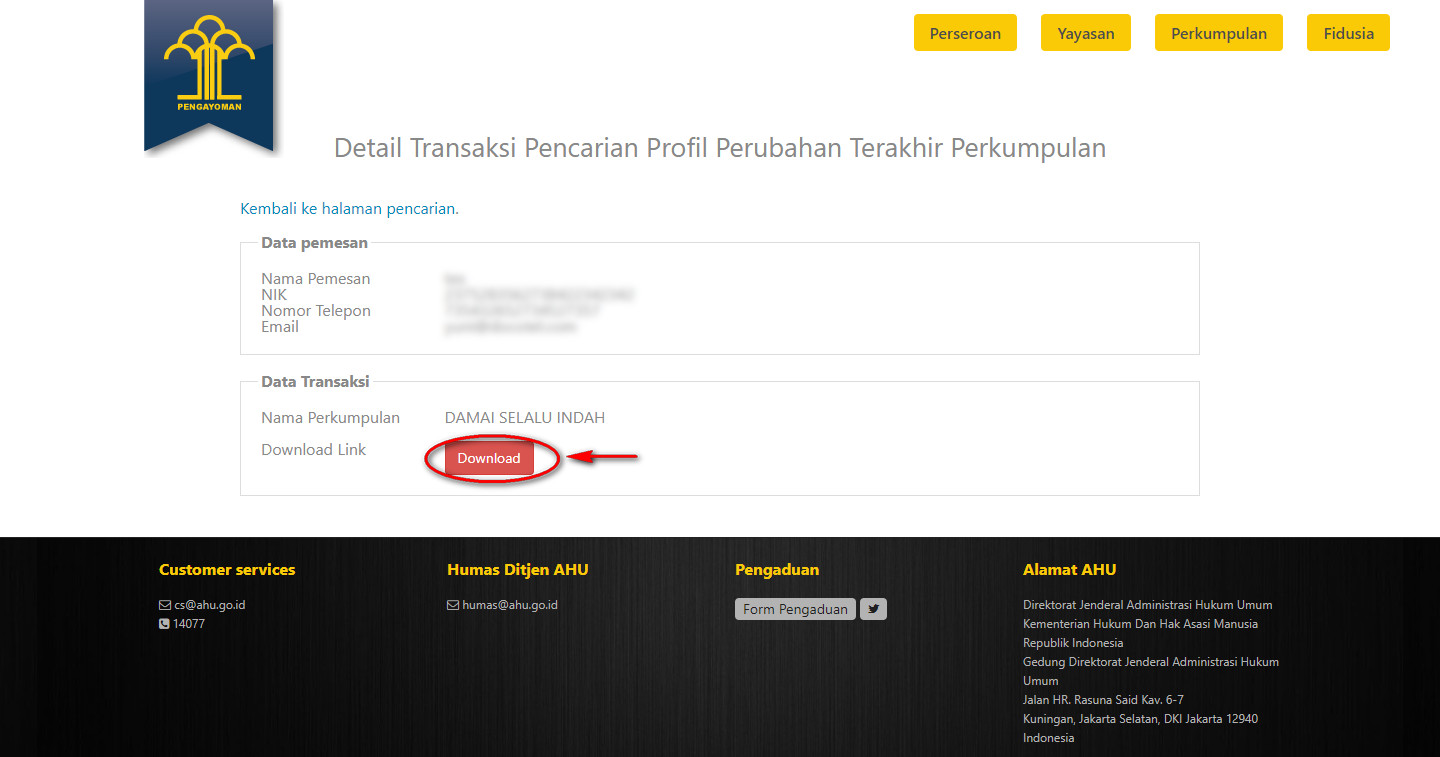Click the cs@ahu.go.id email address
This screenshot has width=1440, height=757.
pos(210,605)
